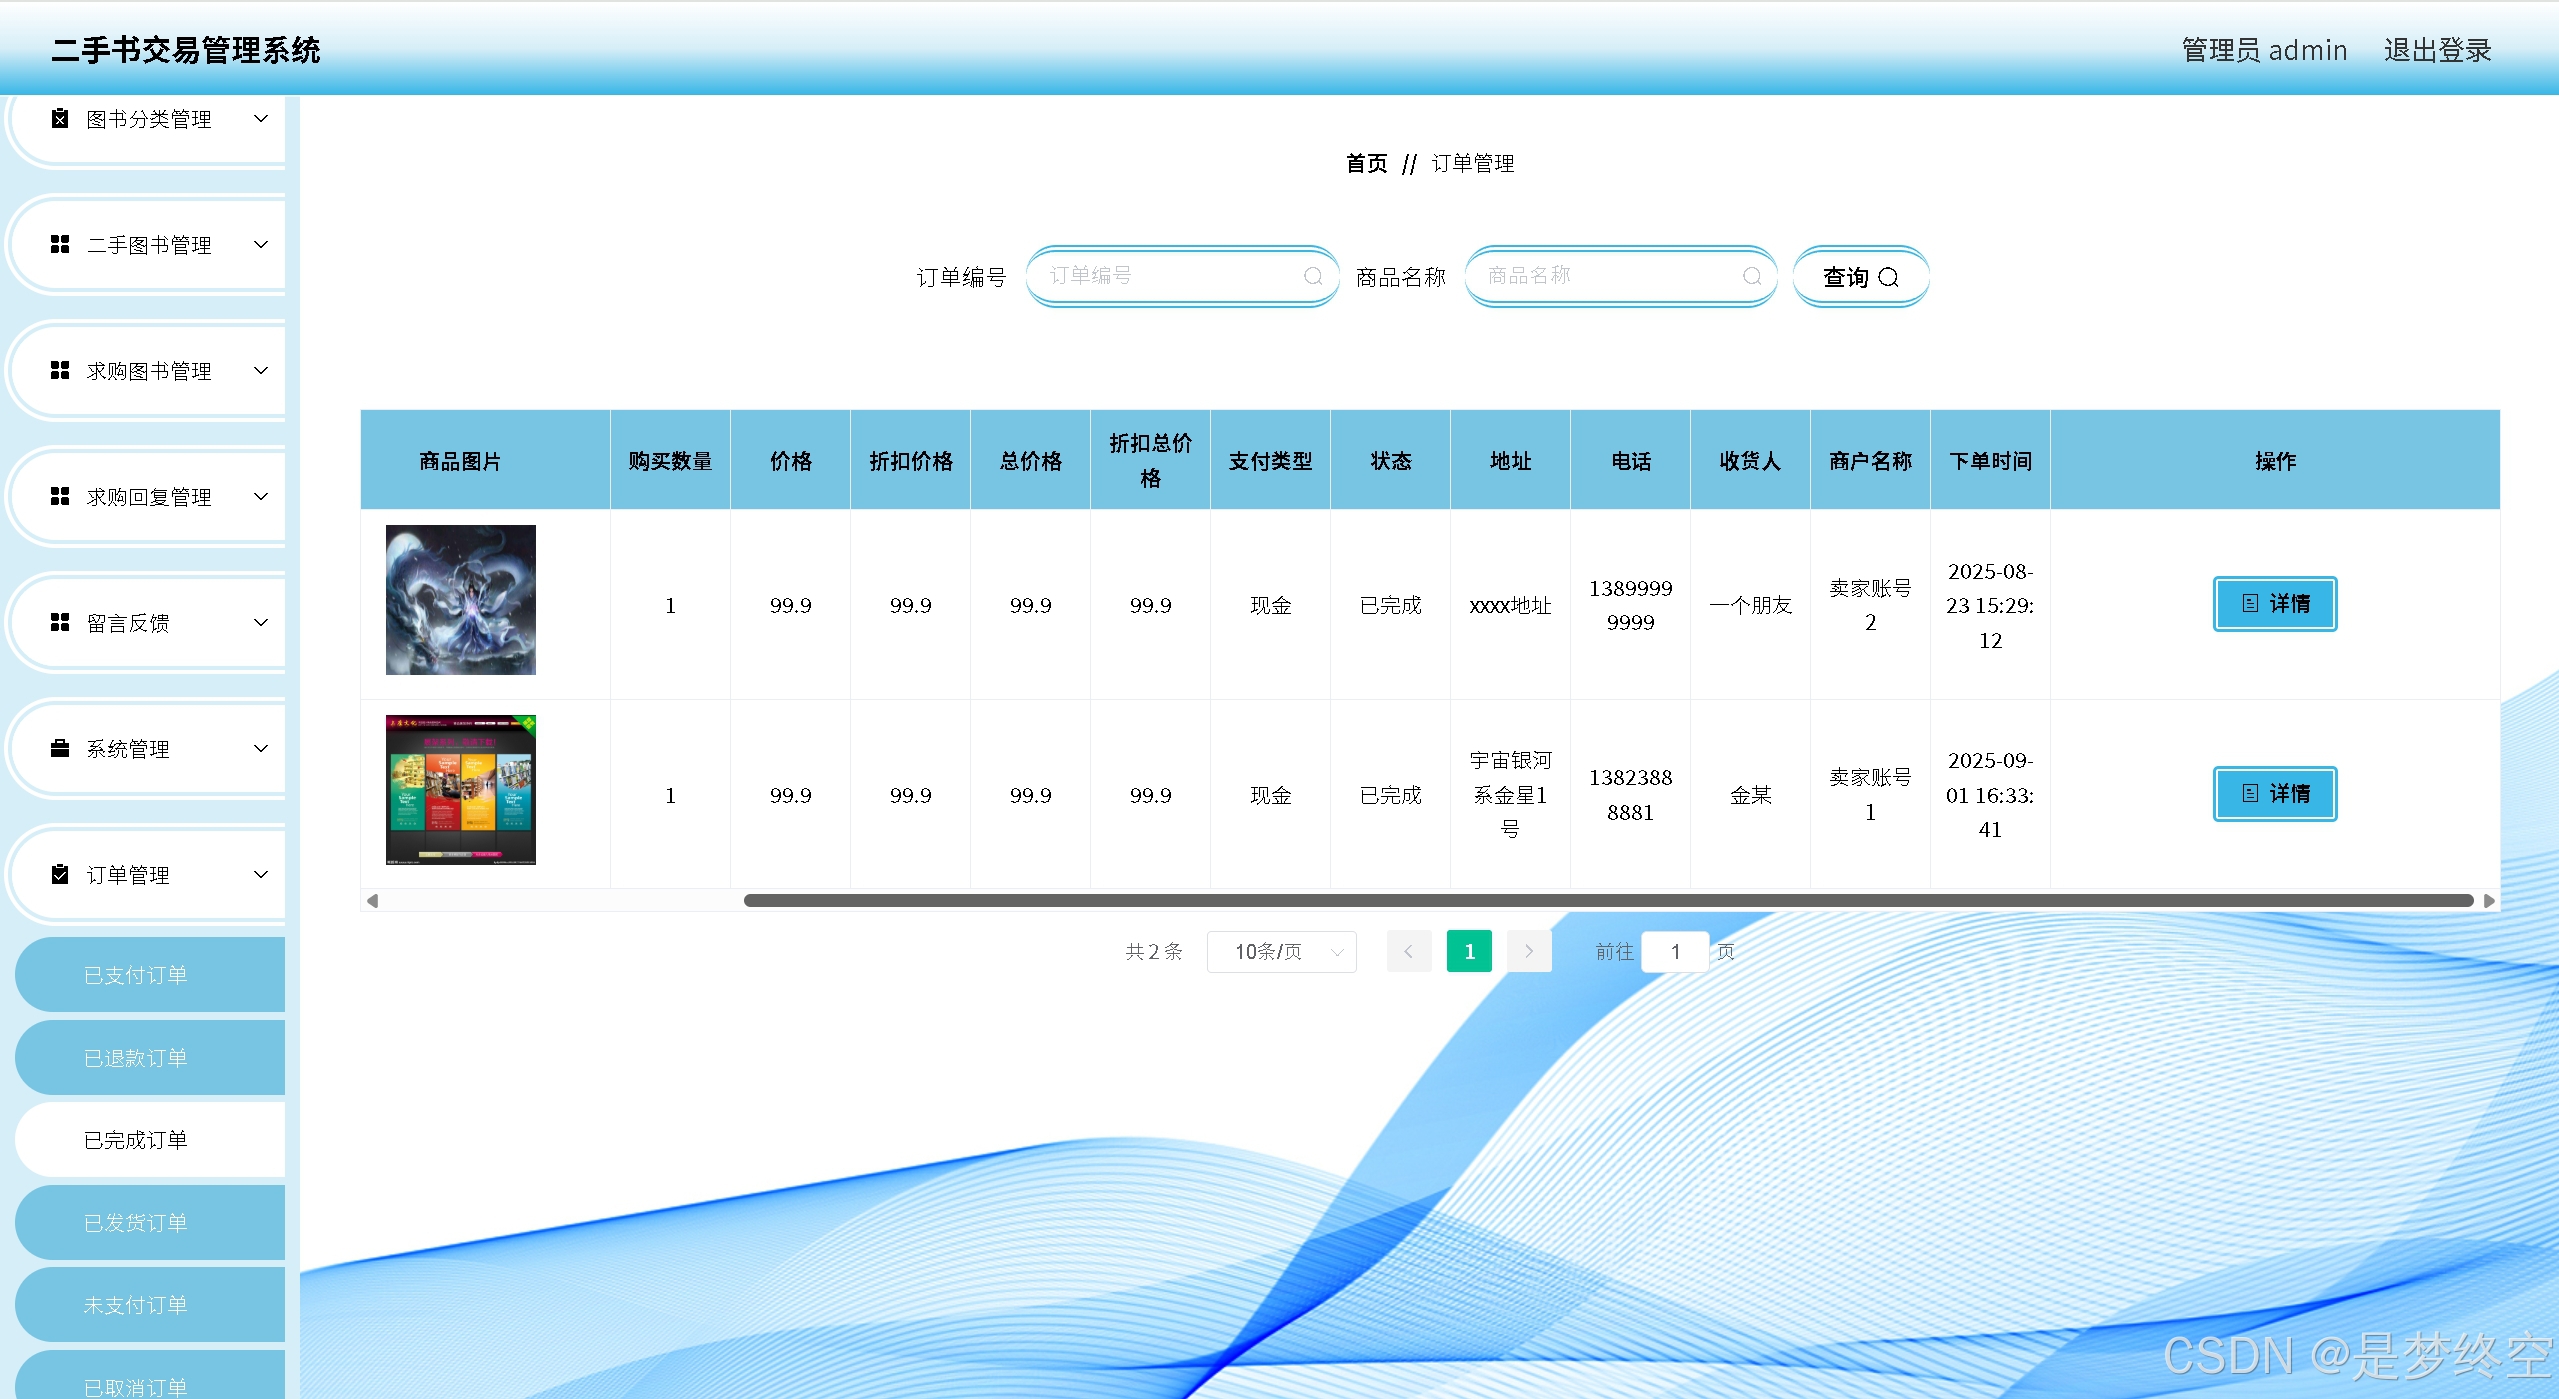This screenshot has width=2559, height=1399.
Task: Click the 商户名称 column header
Action: coord(1870,461)
